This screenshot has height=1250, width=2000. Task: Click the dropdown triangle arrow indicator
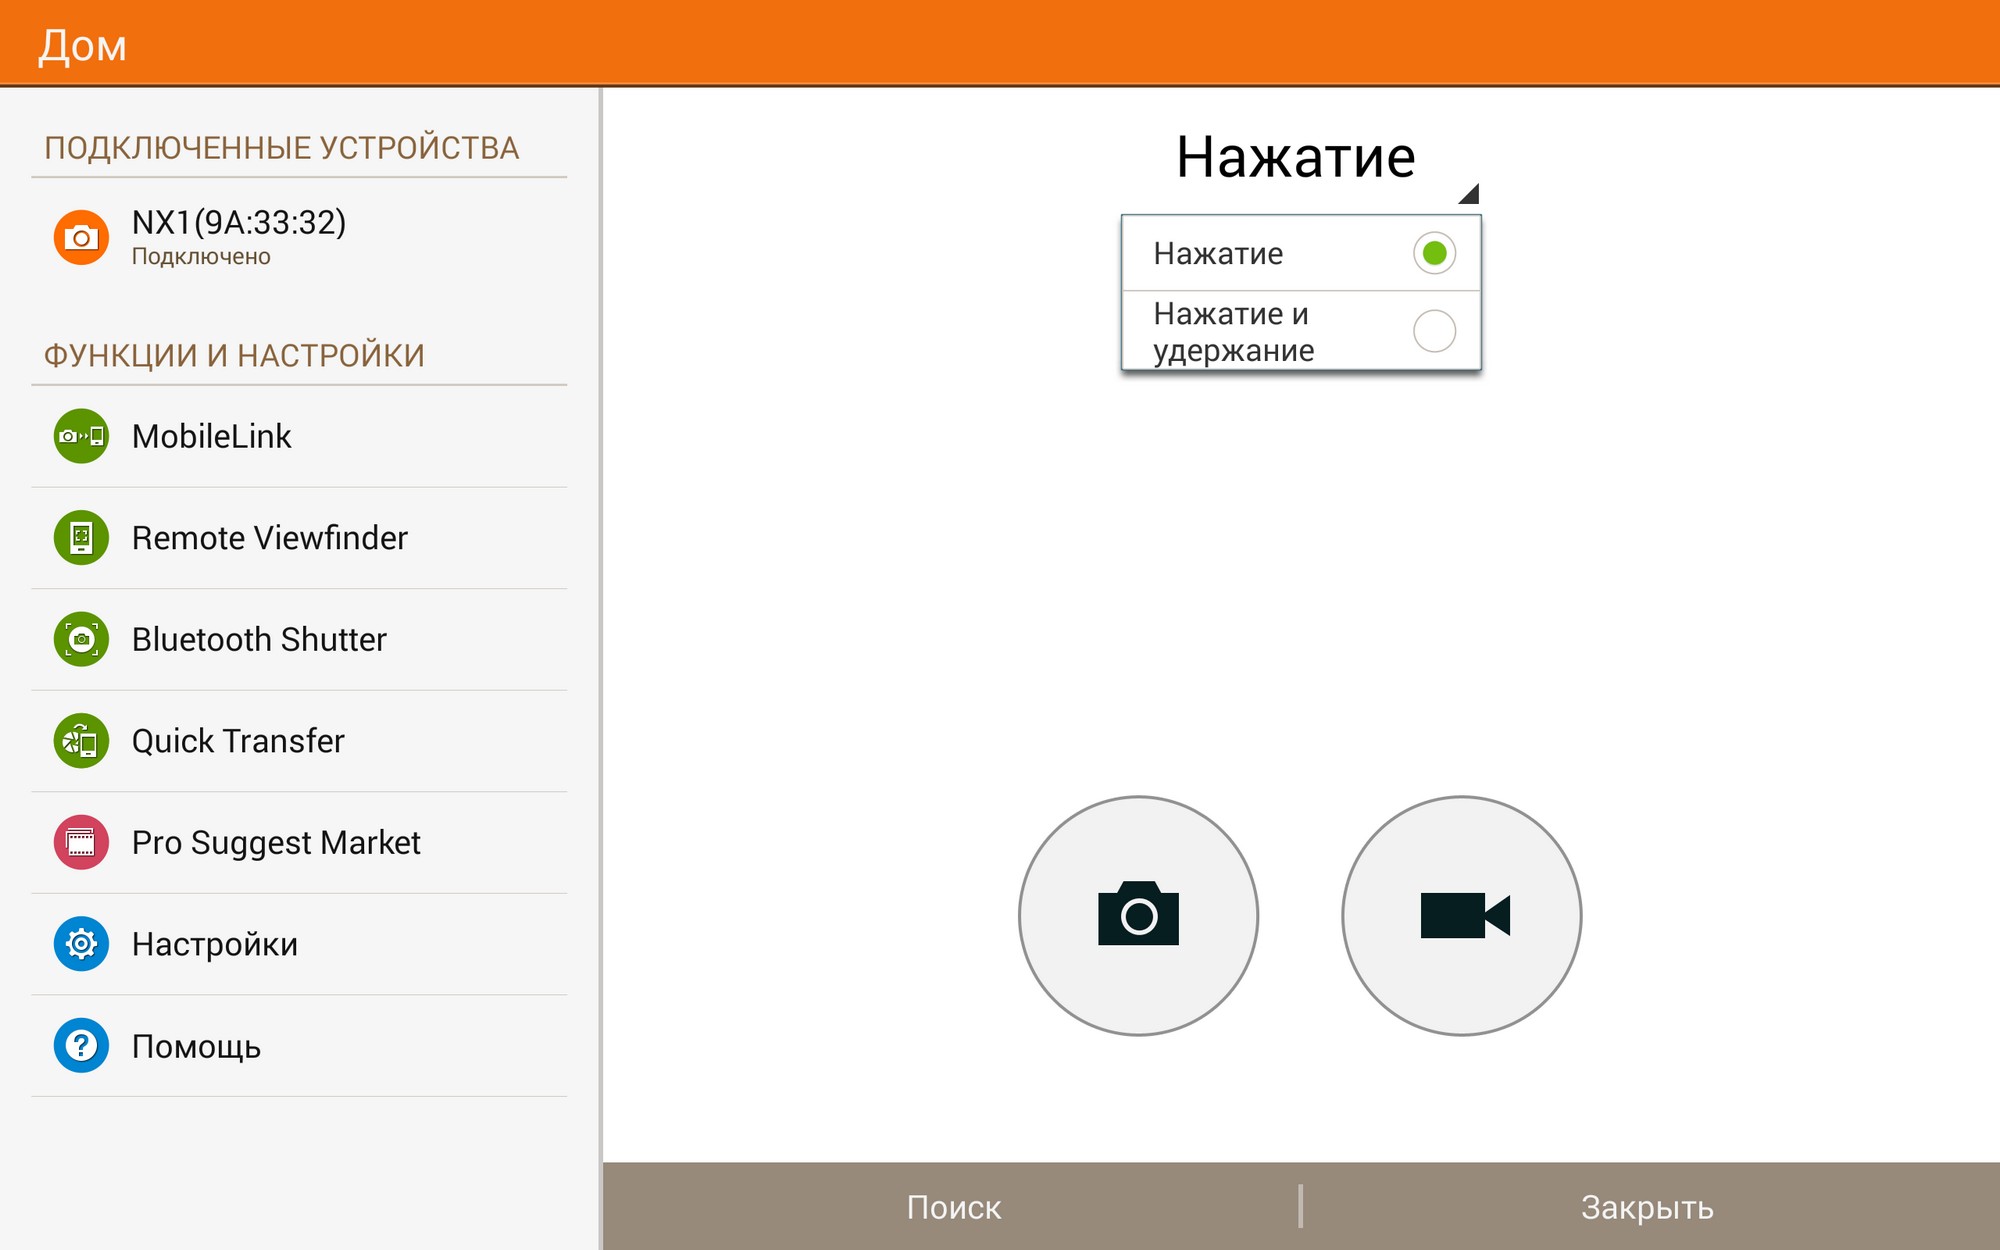click(1468, 194)
